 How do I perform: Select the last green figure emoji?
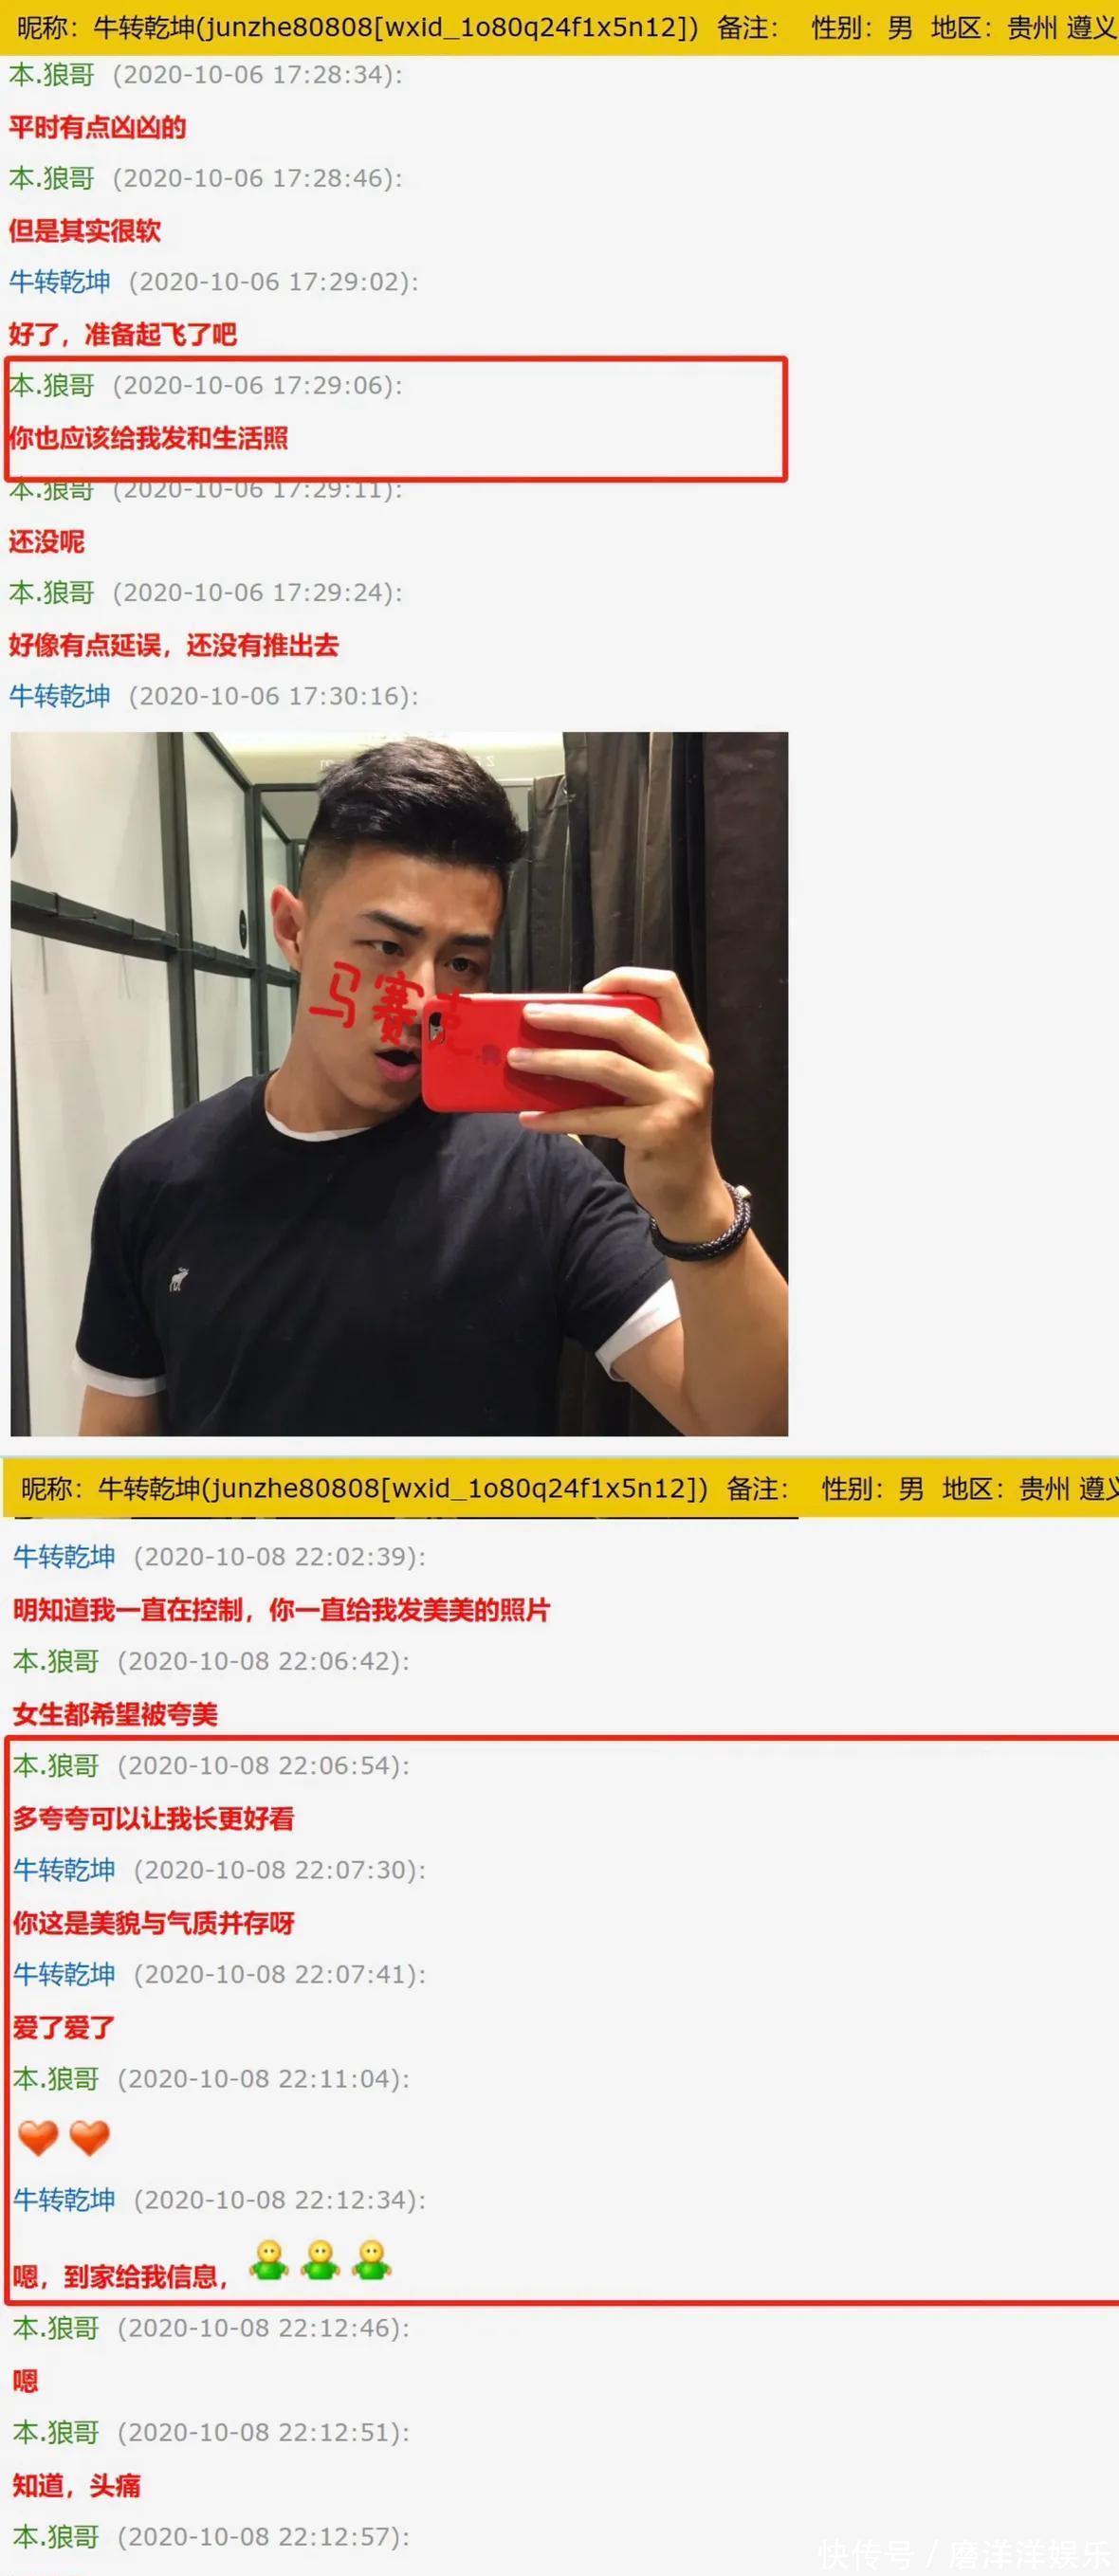click(371, 2260)
